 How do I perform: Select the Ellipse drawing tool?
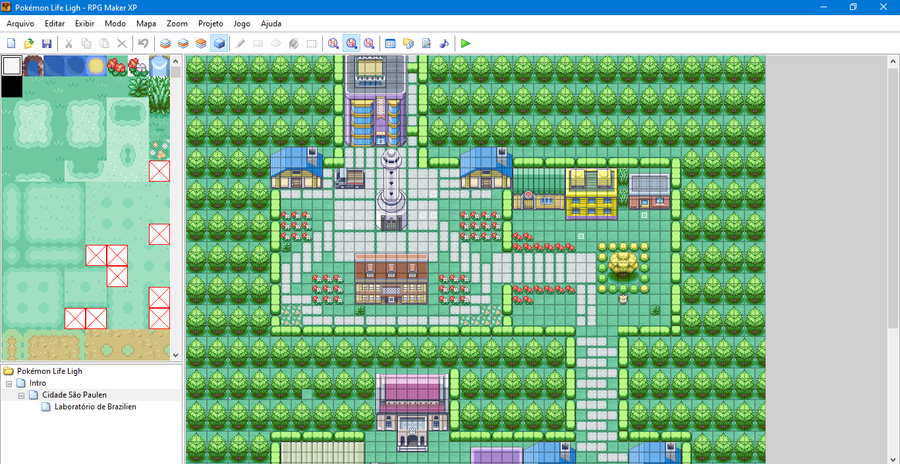coord(276,43)
